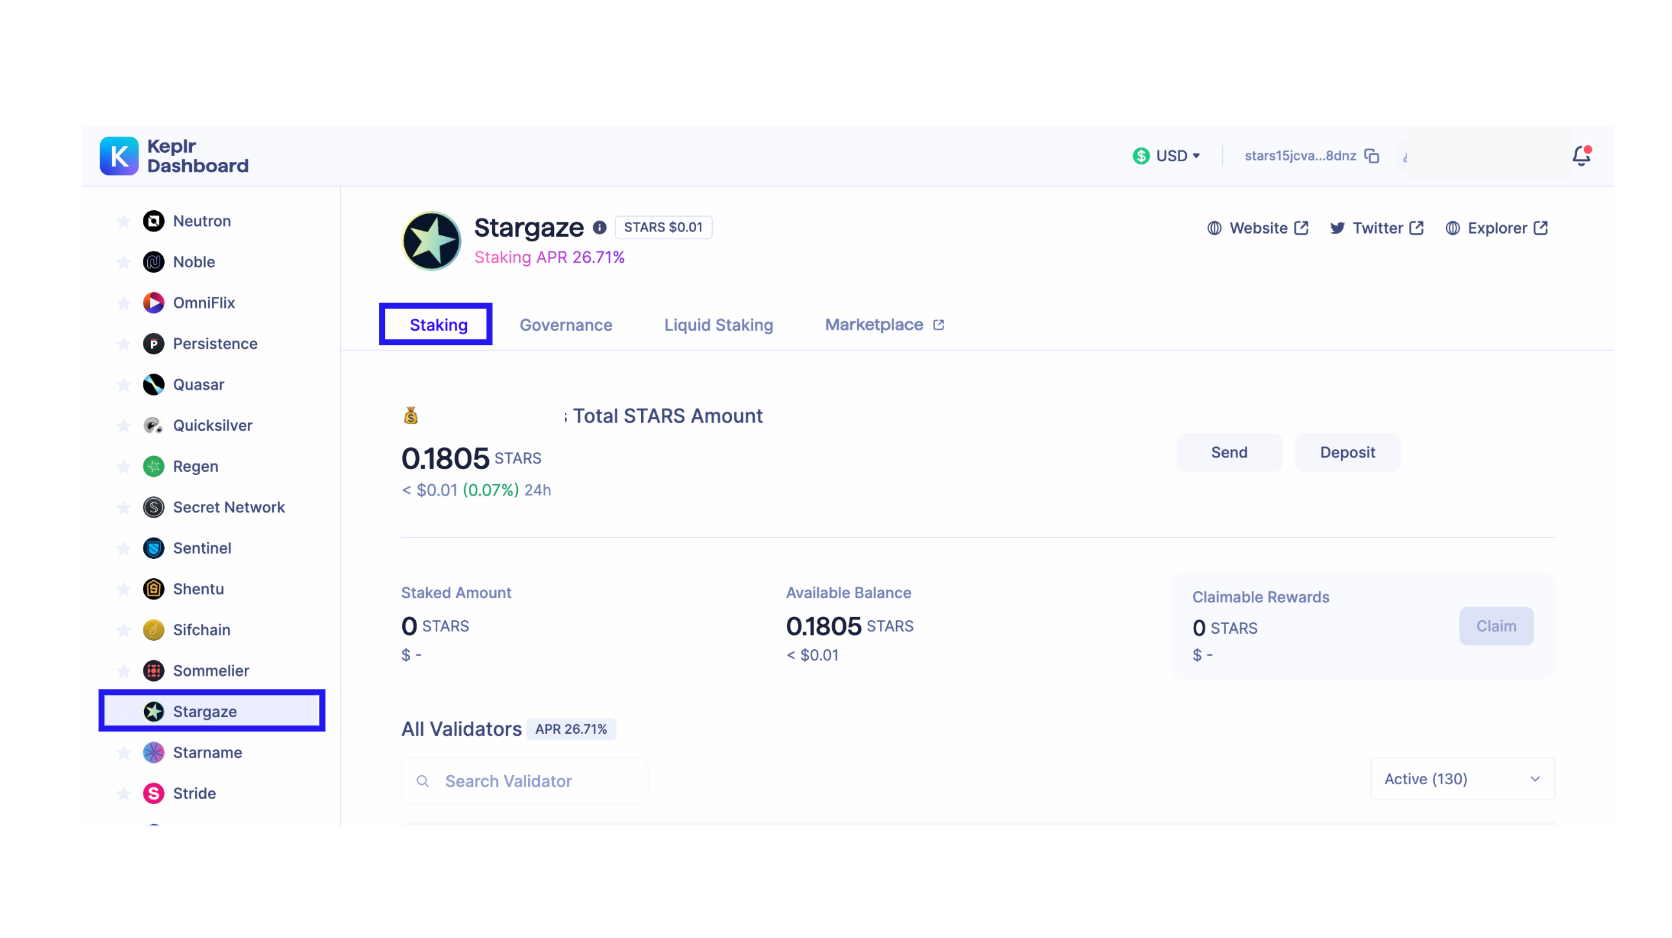Favorite Quasar with its star

123,385
